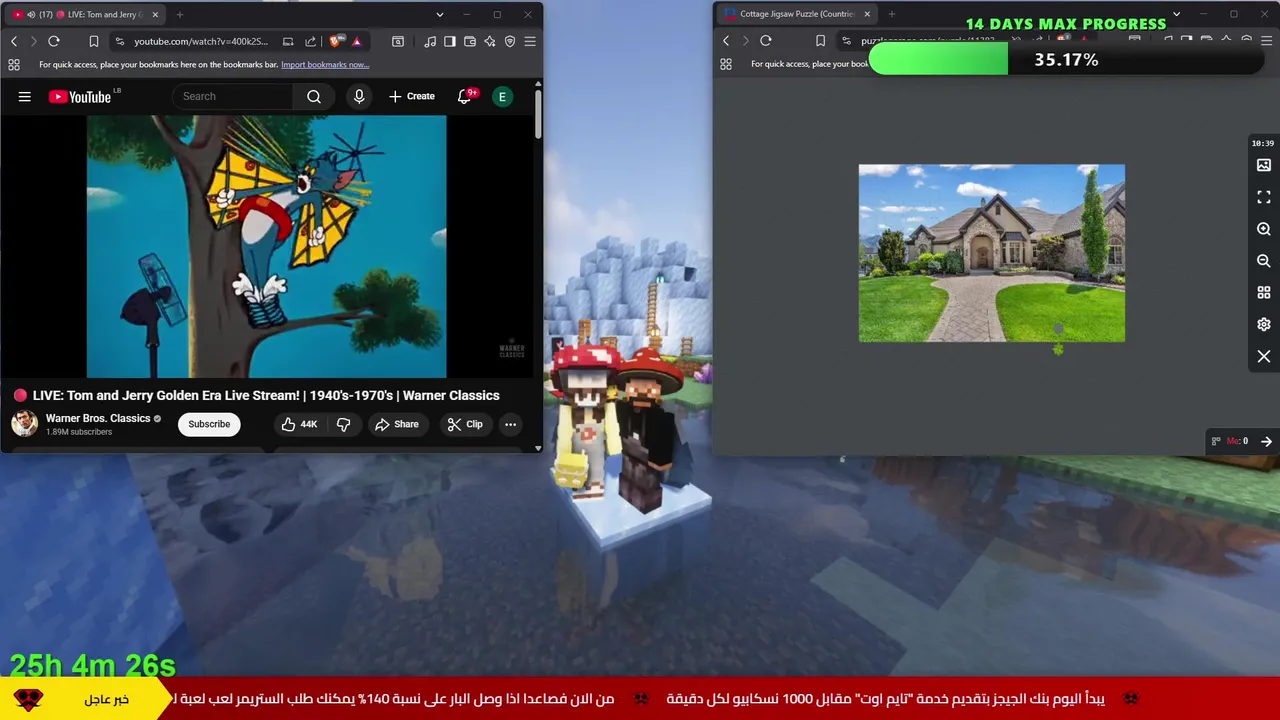Screen dimensions: 1280x720
Task: Click the YouTube address bar URL
Action: point(201,41)
